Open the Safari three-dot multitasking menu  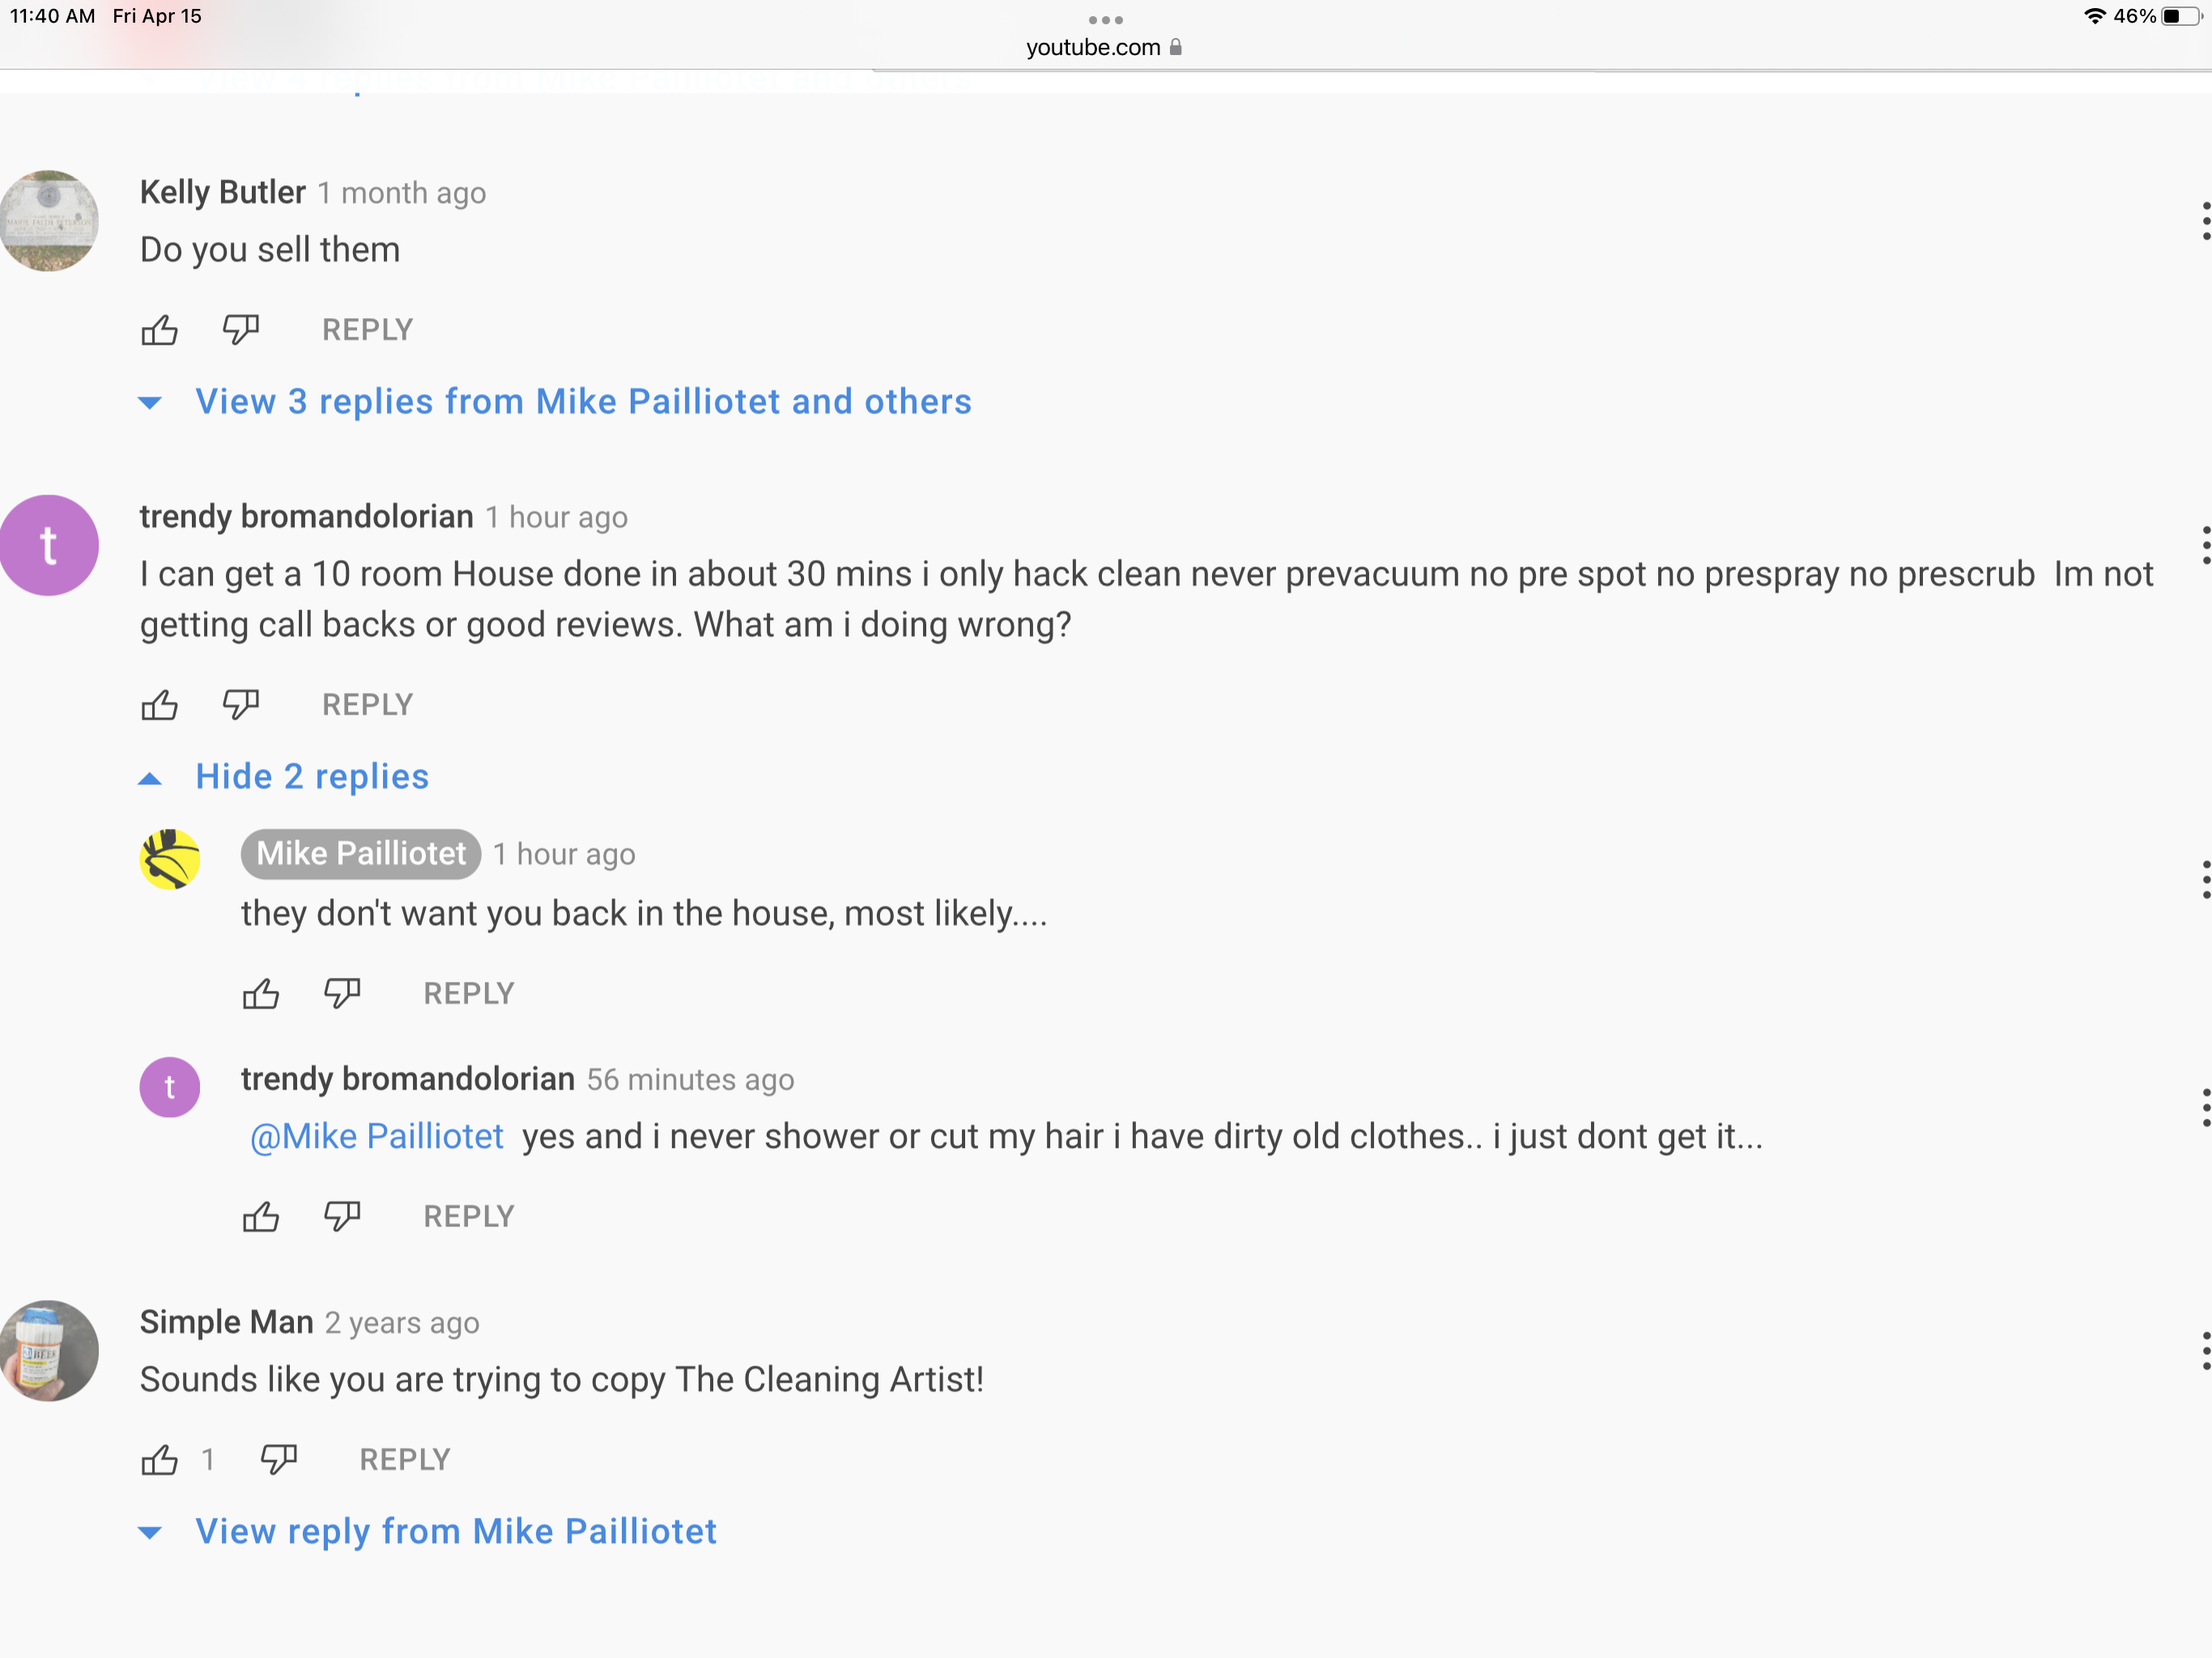pos(1105,19)
